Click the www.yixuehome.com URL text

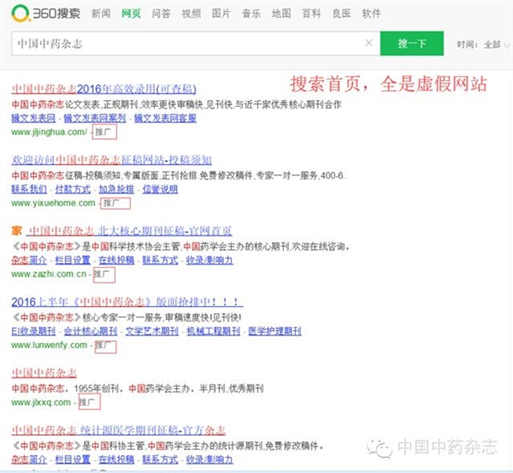click(x=53, y=203)
